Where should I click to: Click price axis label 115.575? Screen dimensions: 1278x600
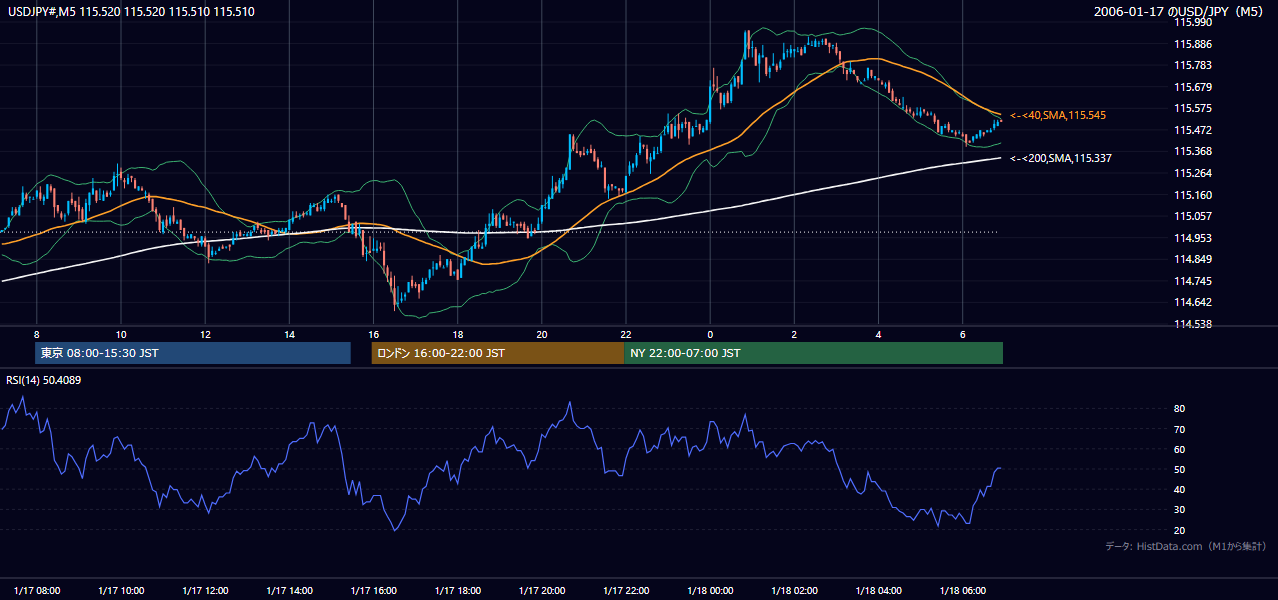1192,108
